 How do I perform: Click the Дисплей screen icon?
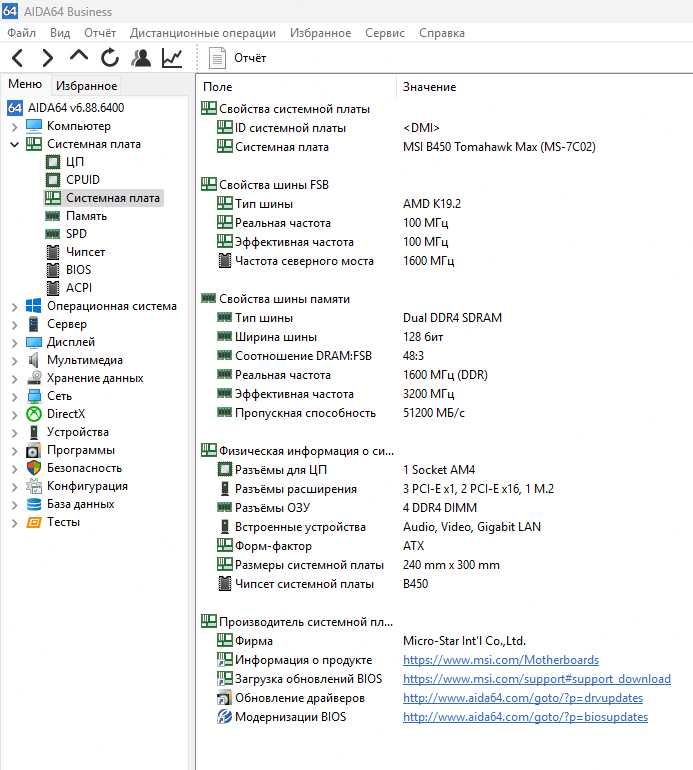(x=34, y=342)
